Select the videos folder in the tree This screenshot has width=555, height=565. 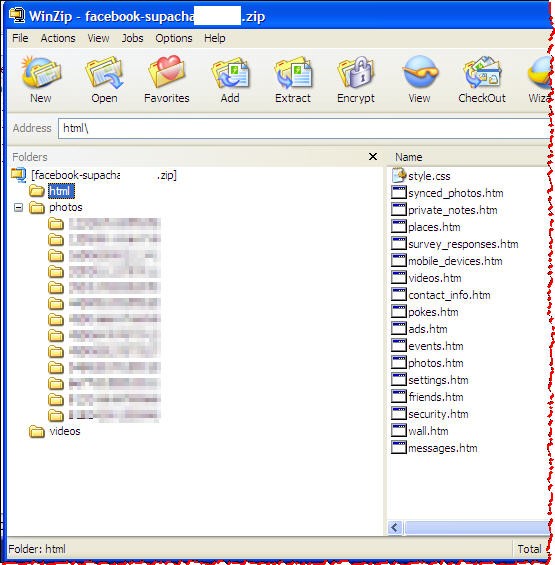[x=65, y=431]
